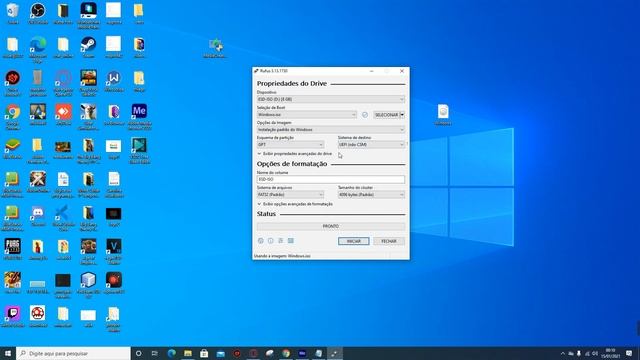
Task: Open the Sistema de arquivos FAT32 dropdown
Action: coord(290,195)
